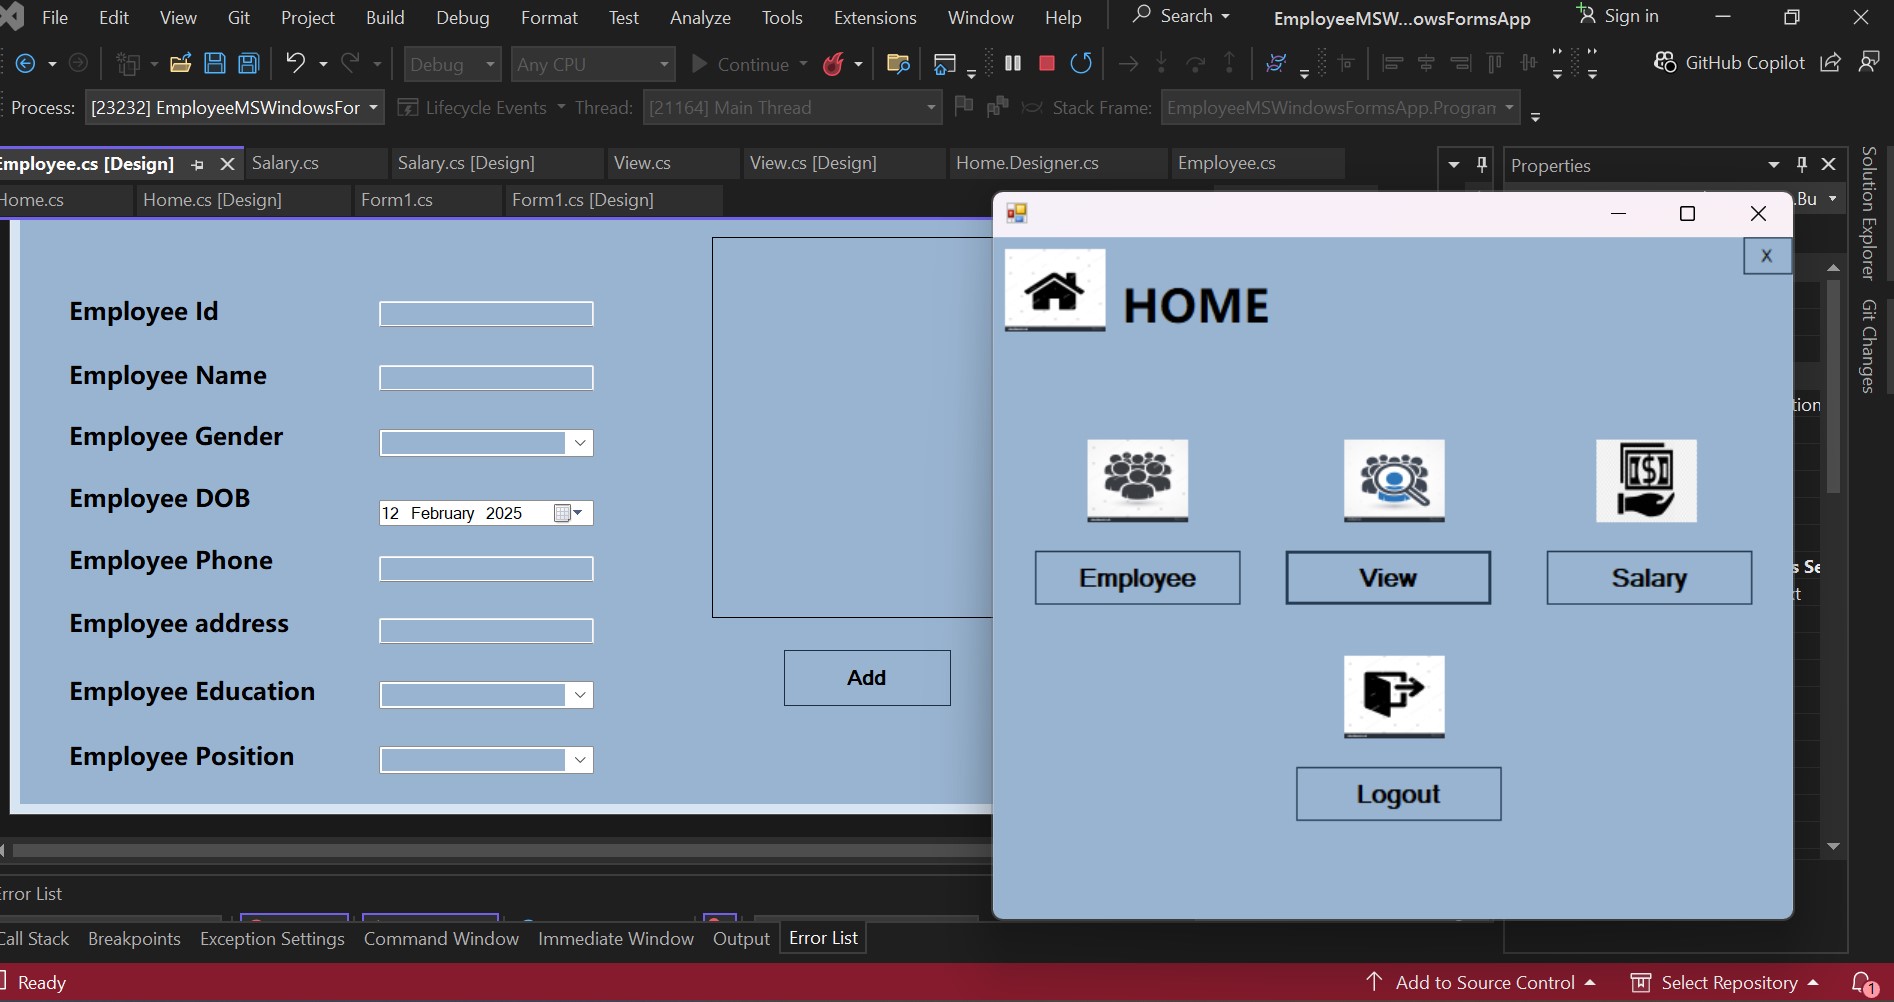Click the Save All icon
The image size is (1894, 1002).
(x=246, y=63)
